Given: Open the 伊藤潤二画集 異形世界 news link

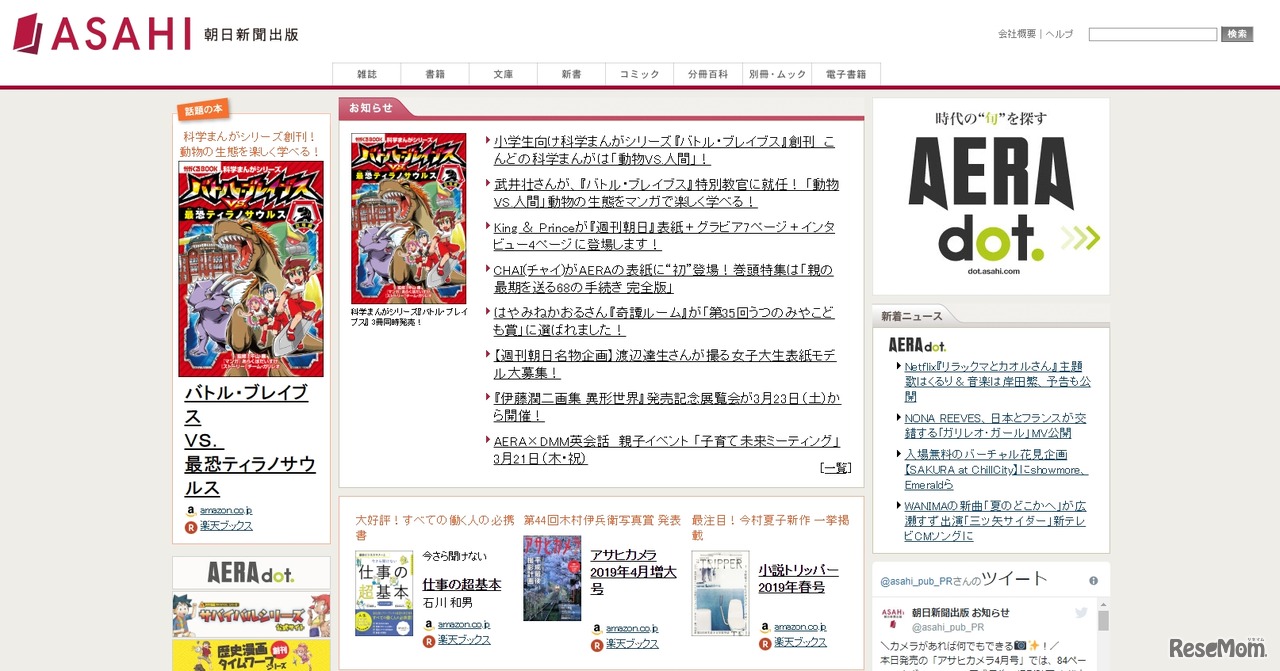Looking at the screenshot, I should (x=667, y=407).
